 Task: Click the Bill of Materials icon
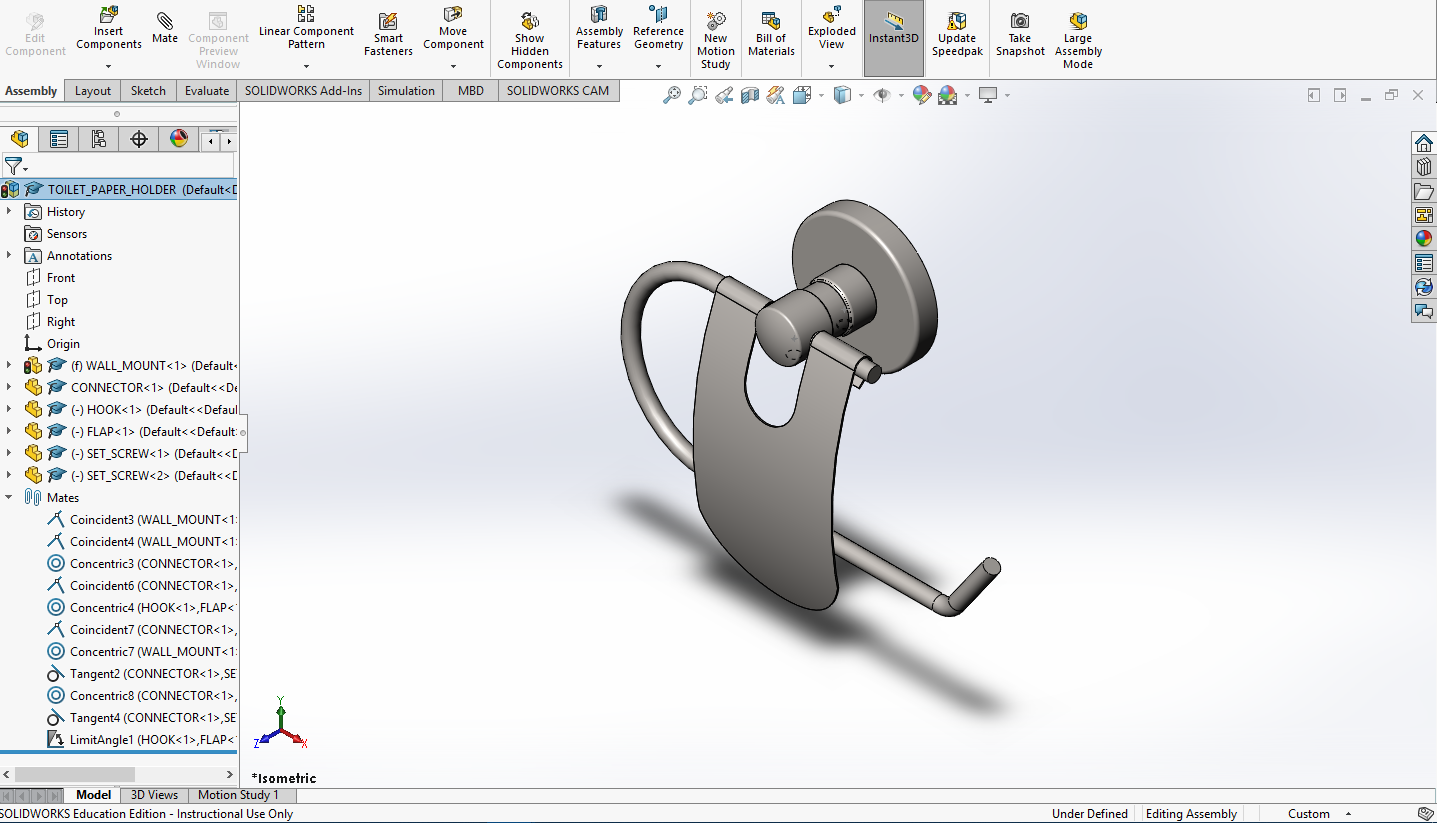coord(771,21)
